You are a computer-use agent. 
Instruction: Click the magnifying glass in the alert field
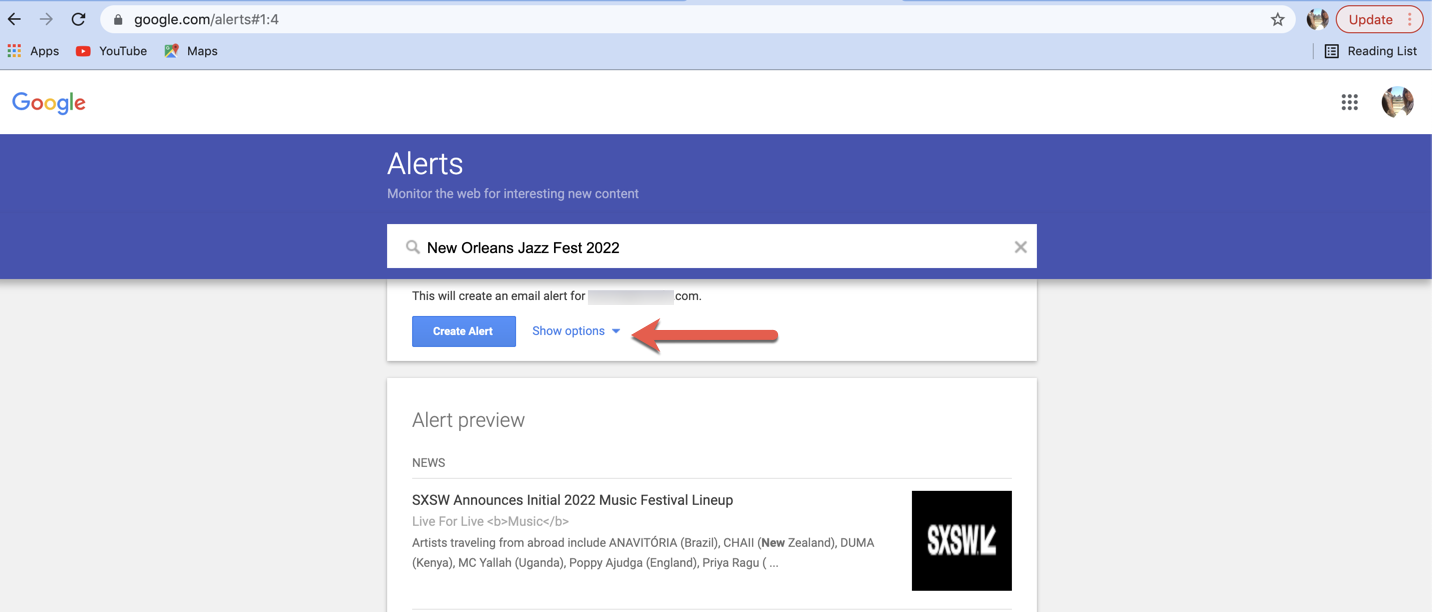click(411, 246)
